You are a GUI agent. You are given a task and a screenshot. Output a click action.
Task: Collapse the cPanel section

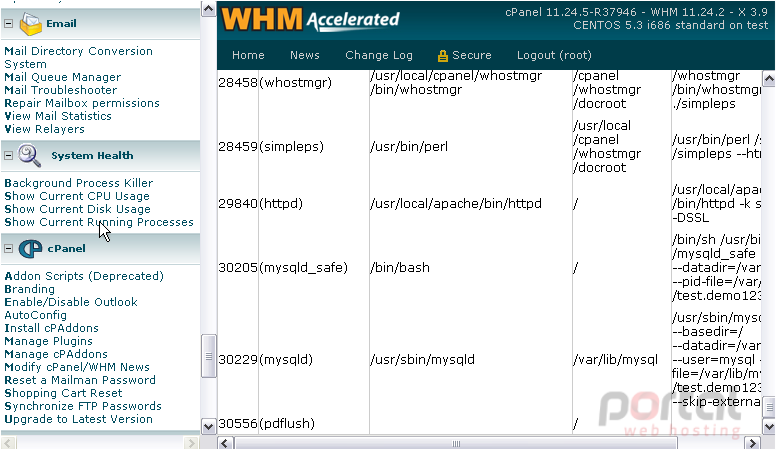click(x=8, y=249)
